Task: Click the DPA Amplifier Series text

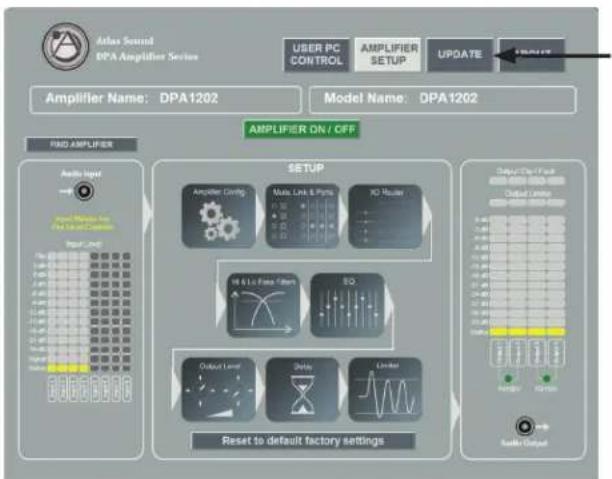Action: tap(147, 57)
